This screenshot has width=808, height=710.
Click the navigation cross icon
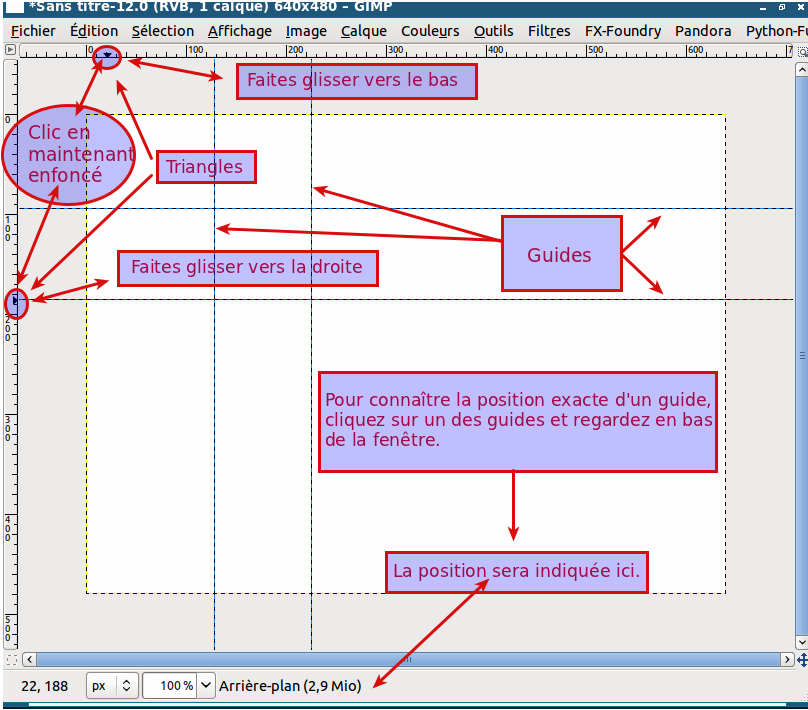coord(802,660)
